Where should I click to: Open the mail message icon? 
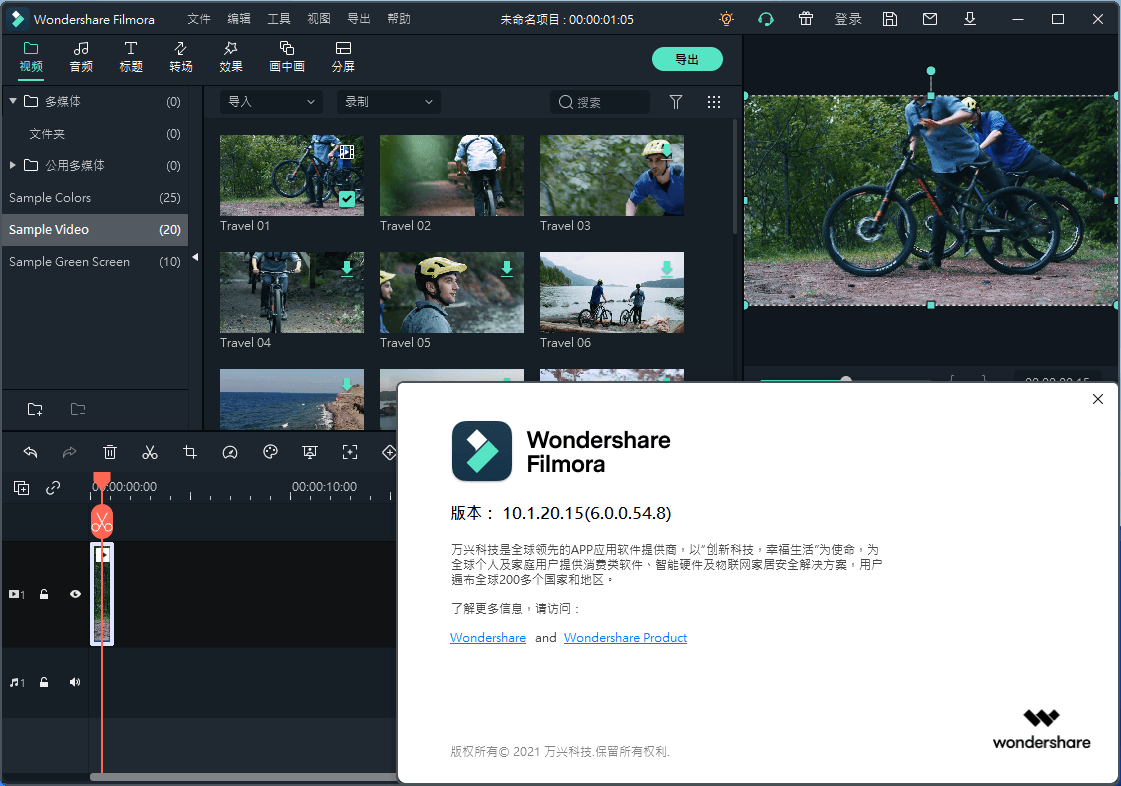pos(929,19)
